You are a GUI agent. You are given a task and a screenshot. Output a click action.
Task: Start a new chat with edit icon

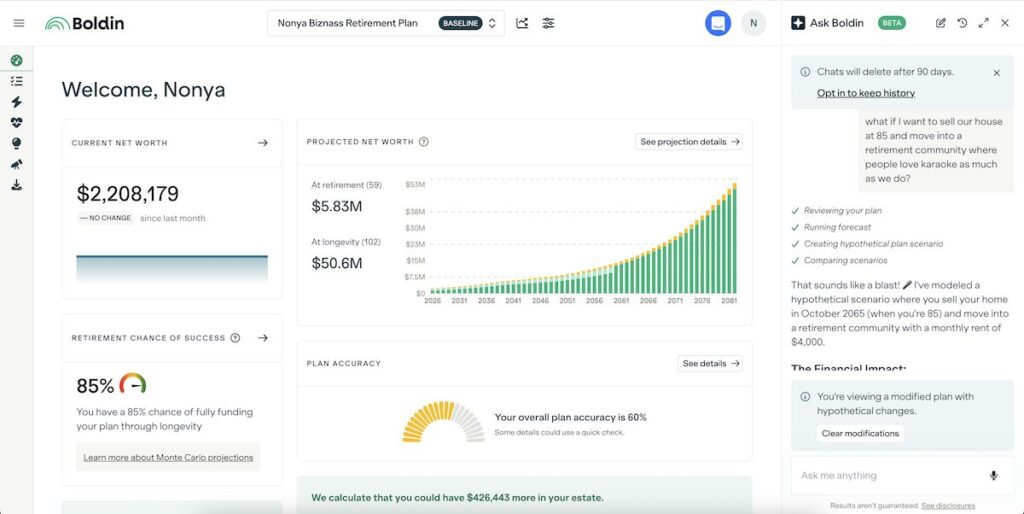[940, 23]
